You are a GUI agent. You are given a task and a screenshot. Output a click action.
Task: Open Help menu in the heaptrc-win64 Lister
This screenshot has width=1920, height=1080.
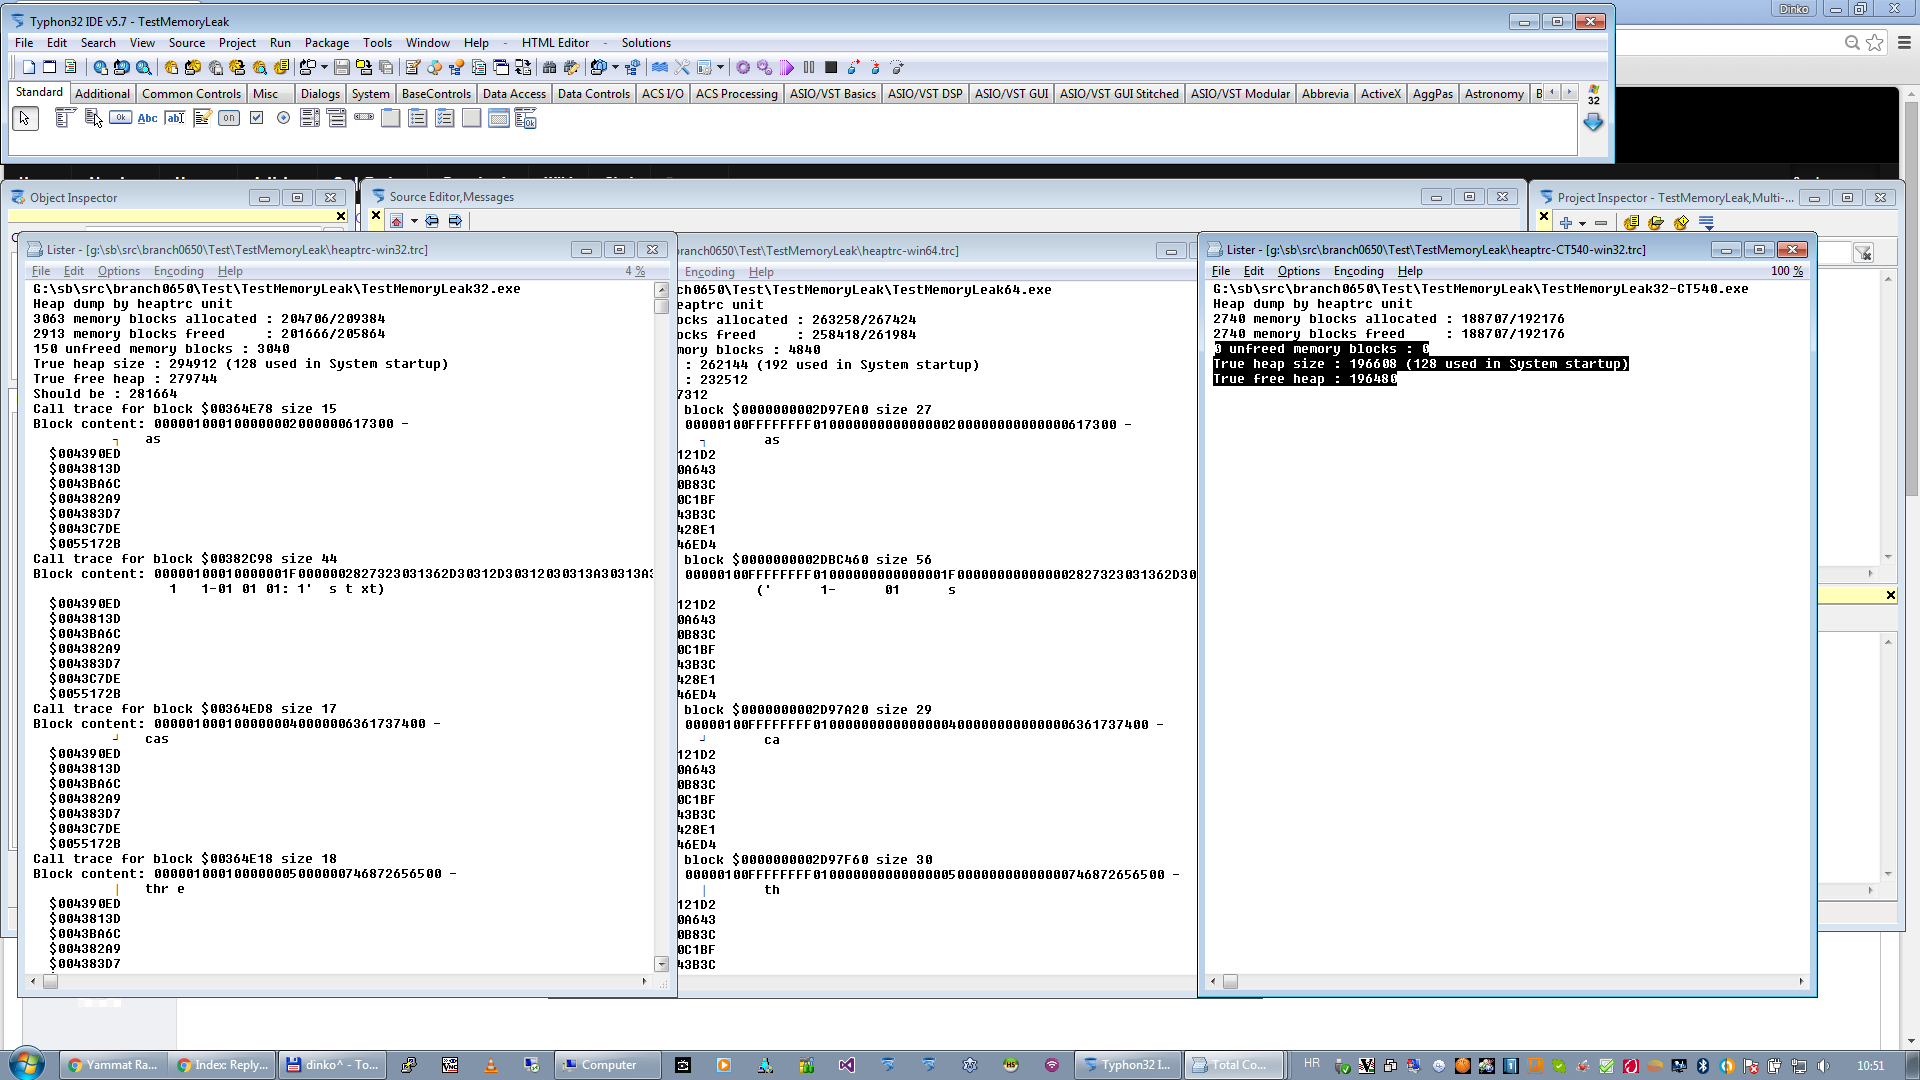coord(761,272)
